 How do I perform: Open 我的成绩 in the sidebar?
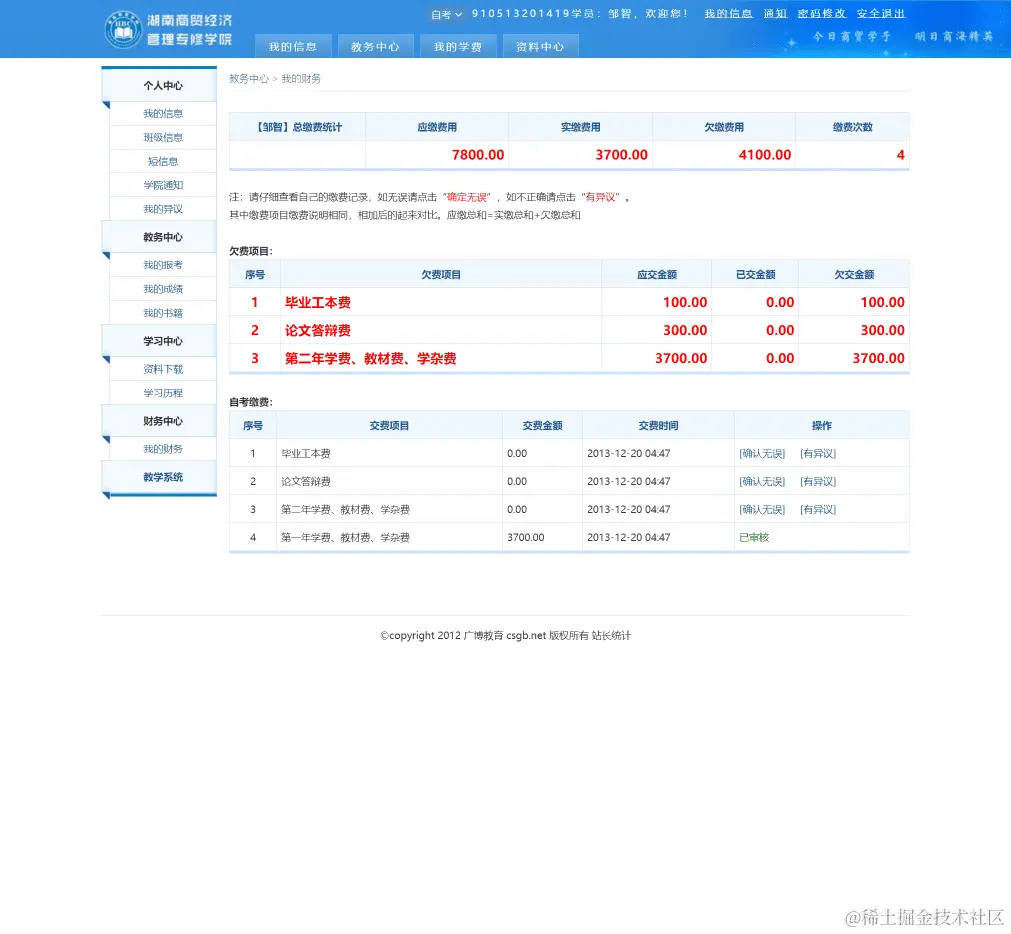tap(163, 289)
